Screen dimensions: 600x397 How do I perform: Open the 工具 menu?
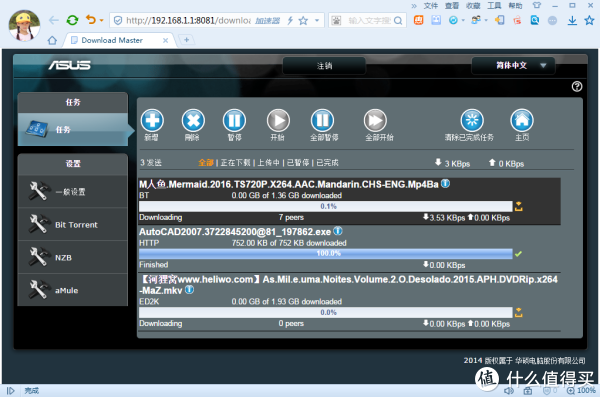pos(494,6)
